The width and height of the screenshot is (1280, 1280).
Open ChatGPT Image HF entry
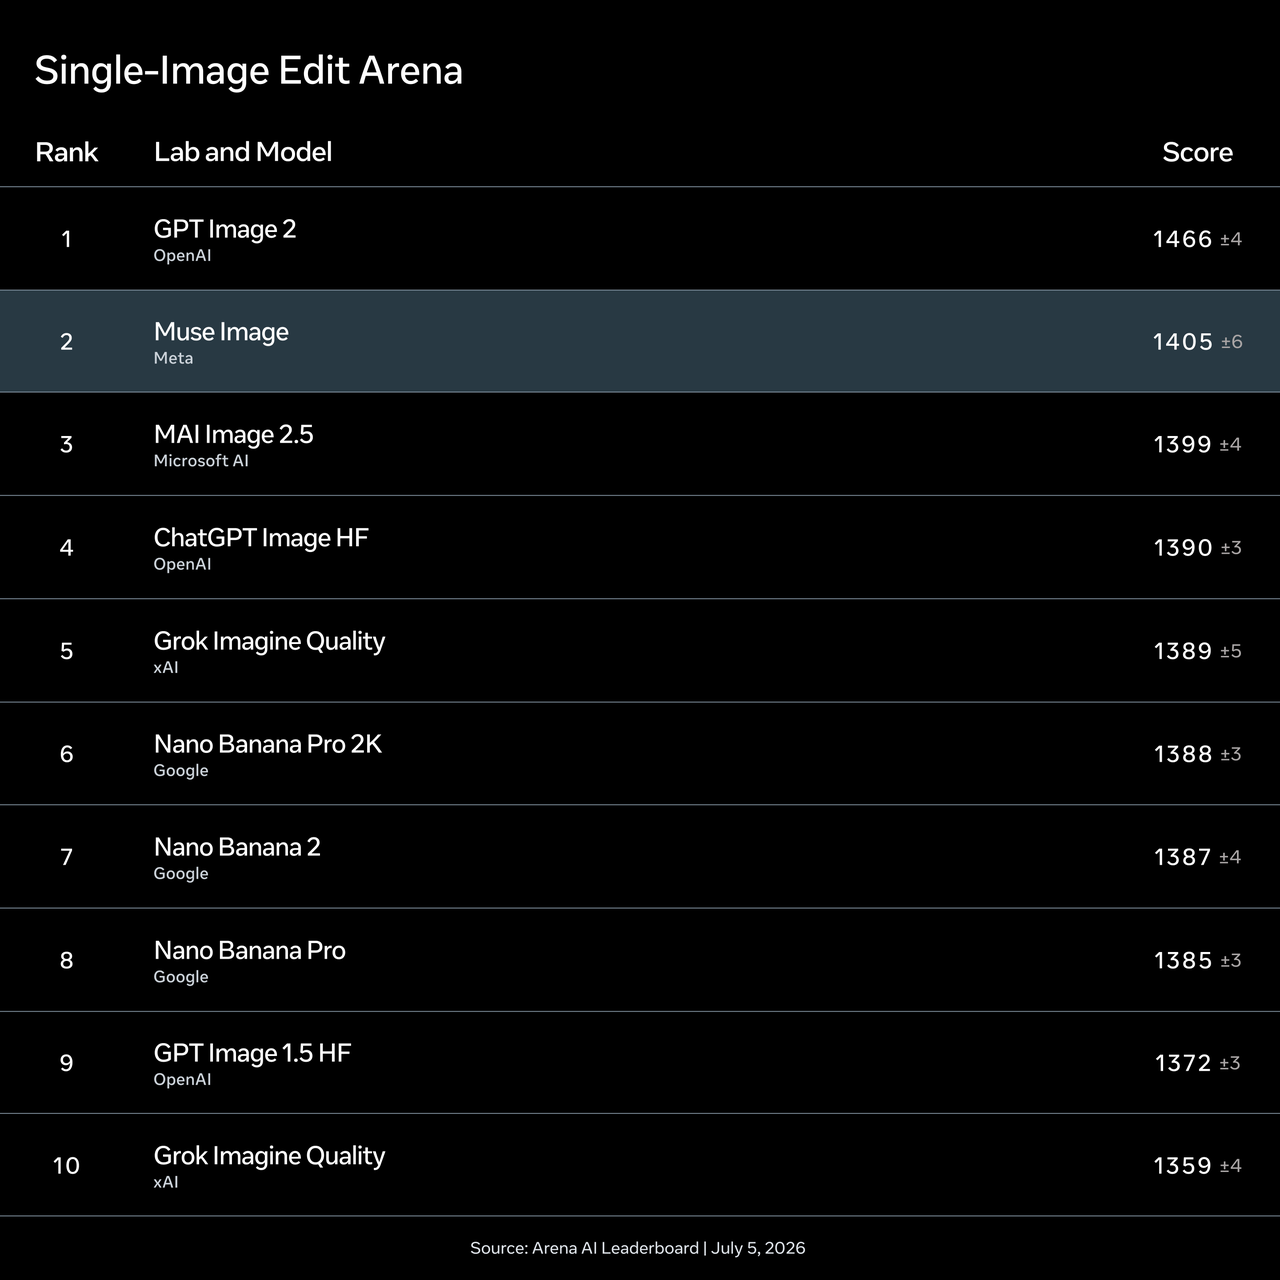[x=640, y=547]
